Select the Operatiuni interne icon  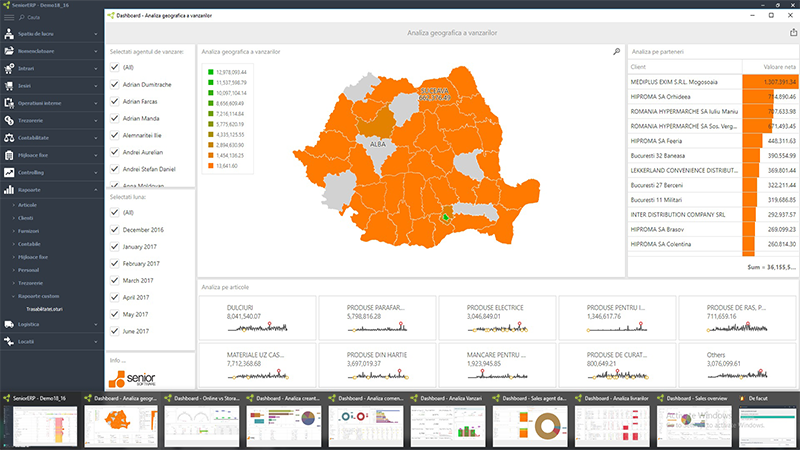click(9, 103)
